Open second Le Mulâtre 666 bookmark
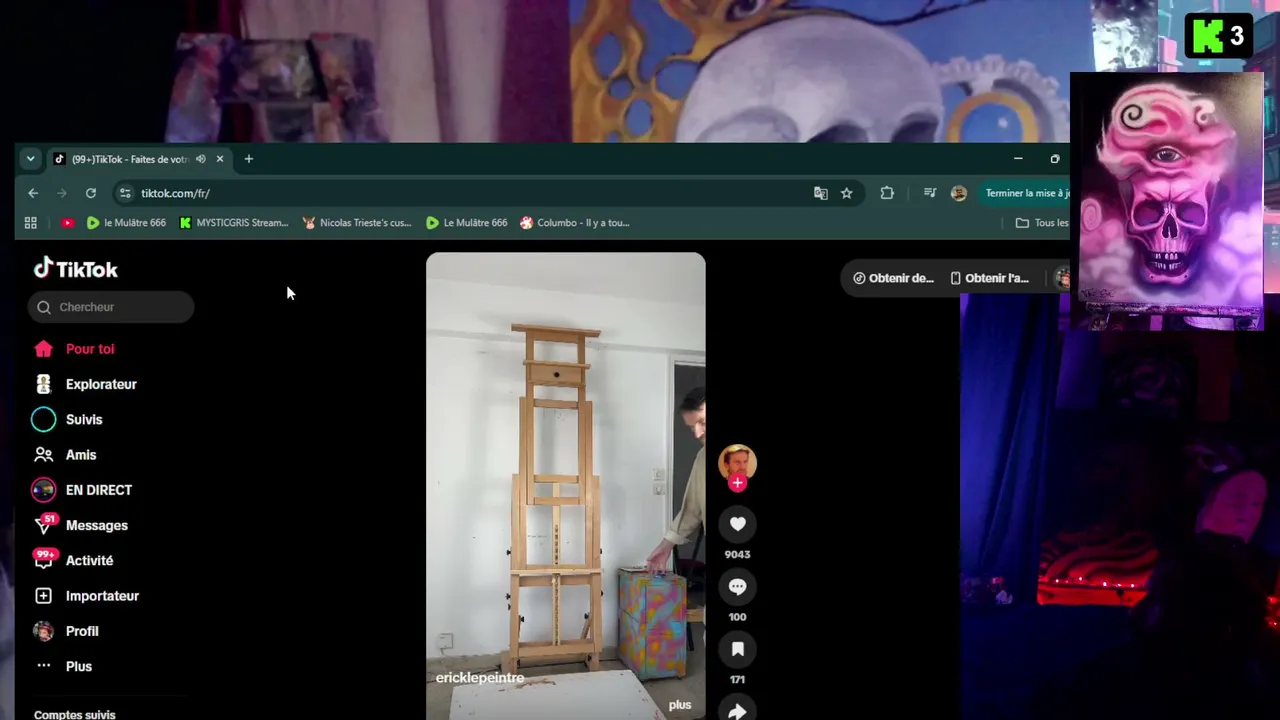 click(466, 223)
